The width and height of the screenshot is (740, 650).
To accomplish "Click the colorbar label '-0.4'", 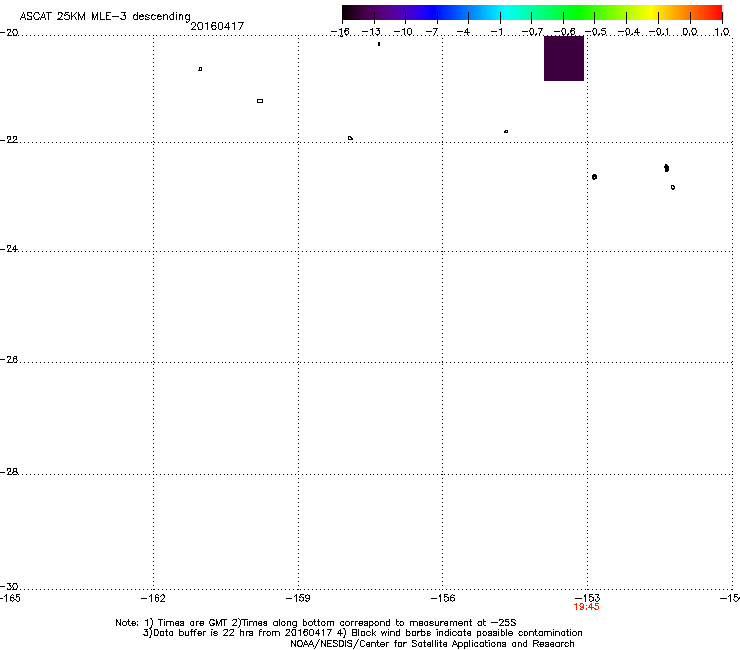I will coord(629,32).
